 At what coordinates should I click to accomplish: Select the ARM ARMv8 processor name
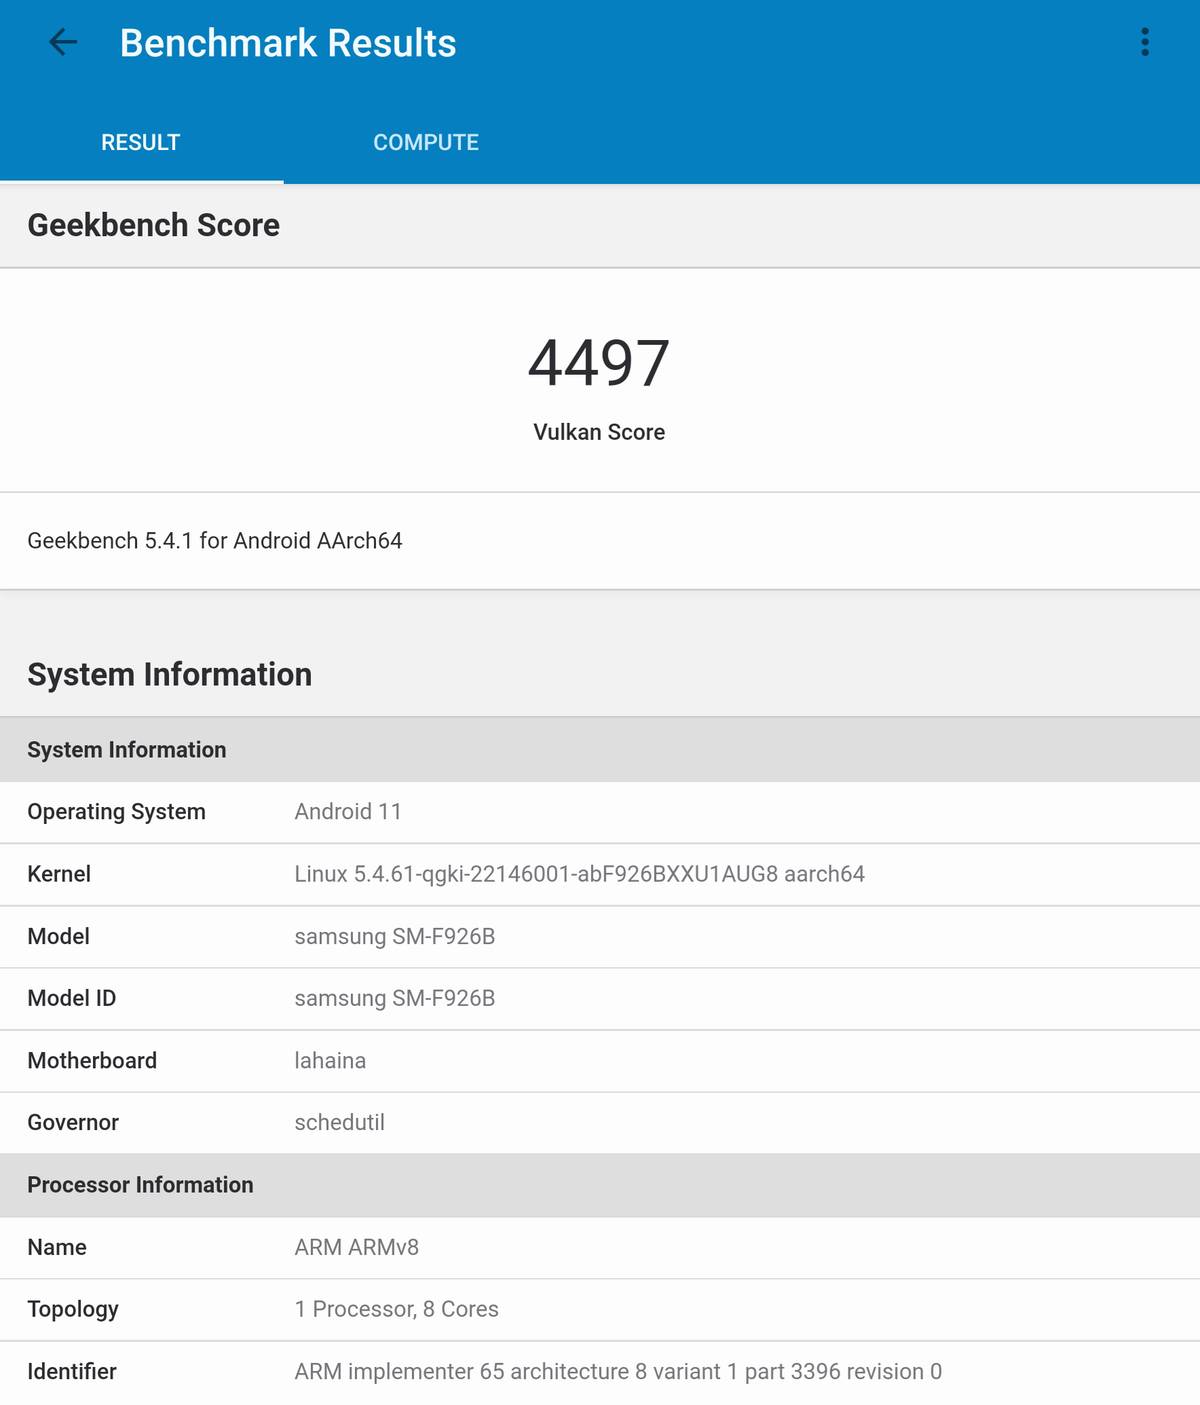tap(357, 1247)
